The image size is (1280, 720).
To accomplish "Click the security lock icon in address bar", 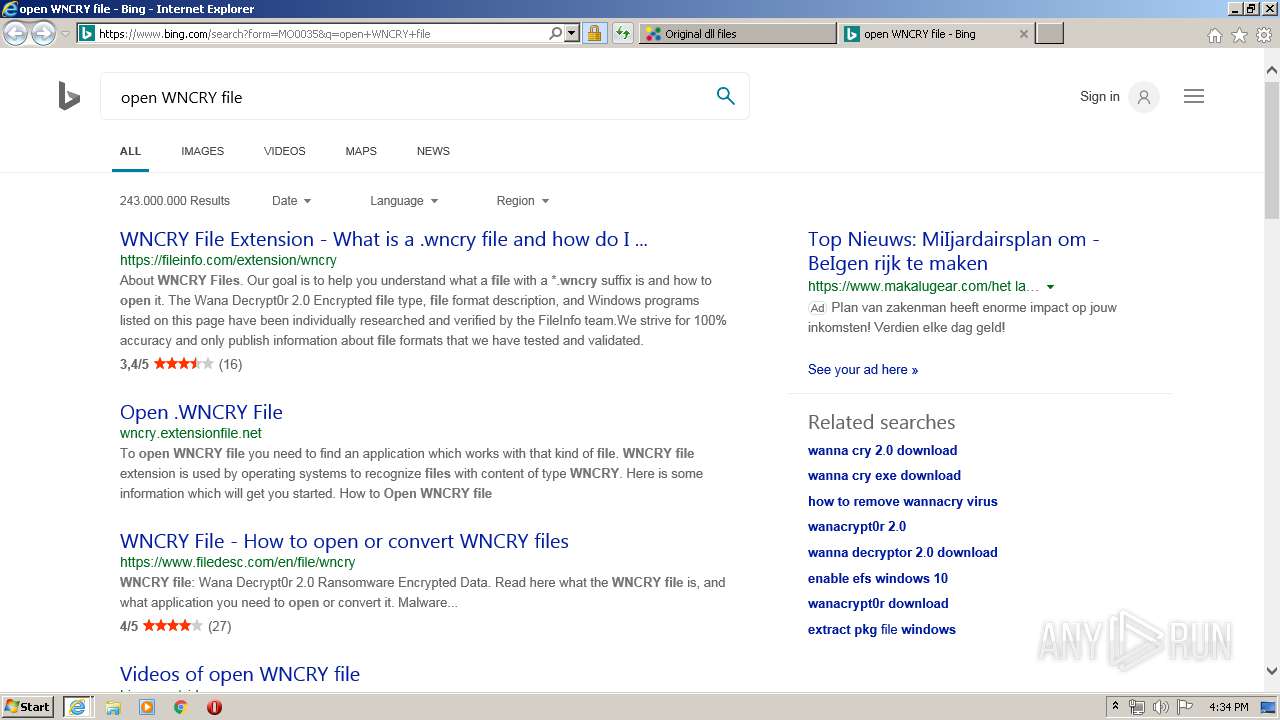I will click(x=594, y=33).
